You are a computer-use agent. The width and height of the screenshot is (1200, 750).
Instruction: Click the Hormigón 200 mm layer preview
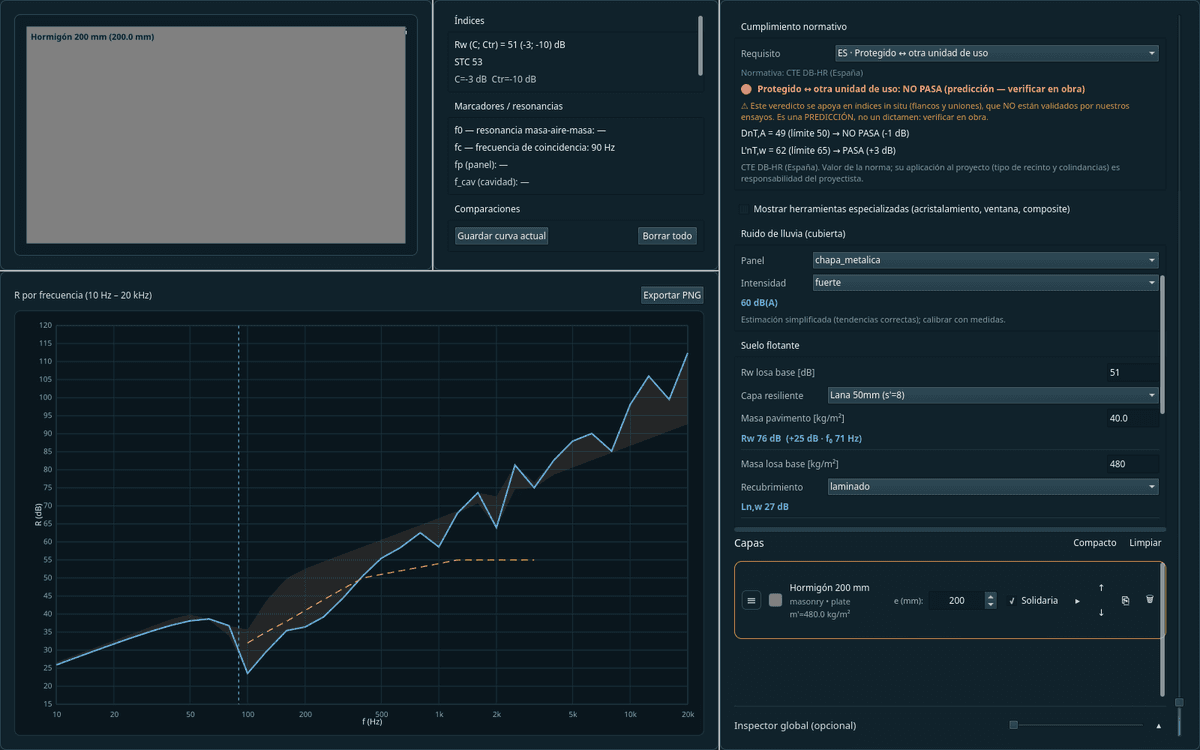coord(216,135)
